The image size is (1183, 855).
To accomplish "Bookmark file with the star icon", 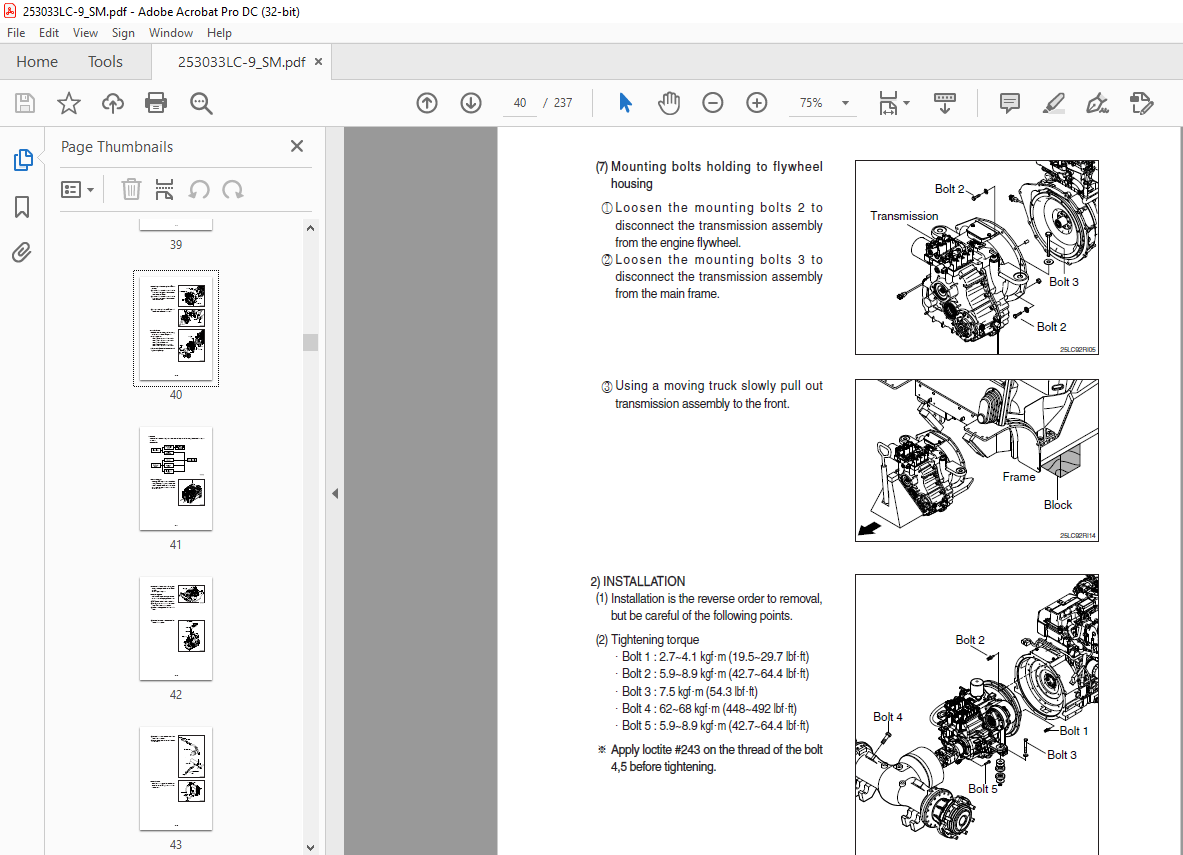I will [68, 103].
